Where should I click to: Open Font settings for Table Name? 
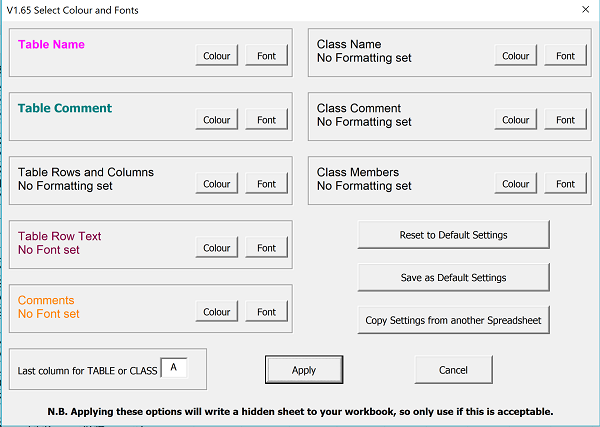pyautogui.click(x=266, y=56)
